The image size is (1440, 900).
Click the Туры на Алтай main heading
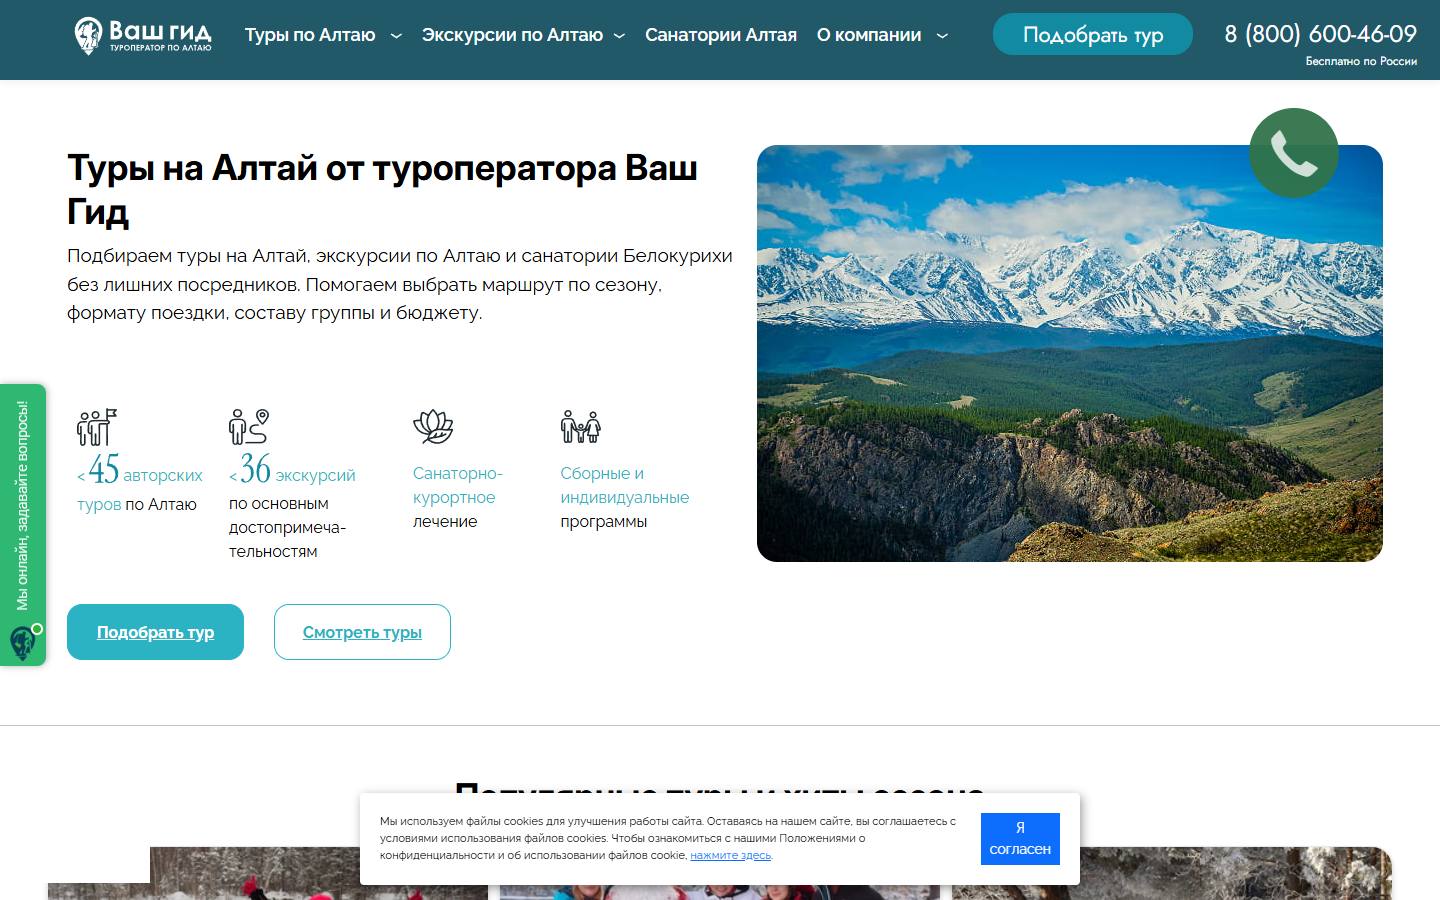(x=382, y=189)
